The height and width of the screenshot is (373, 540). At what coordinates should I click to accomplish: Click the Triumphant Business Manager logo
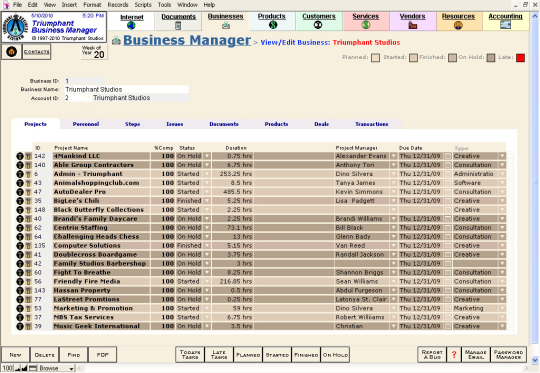[14, 27]
